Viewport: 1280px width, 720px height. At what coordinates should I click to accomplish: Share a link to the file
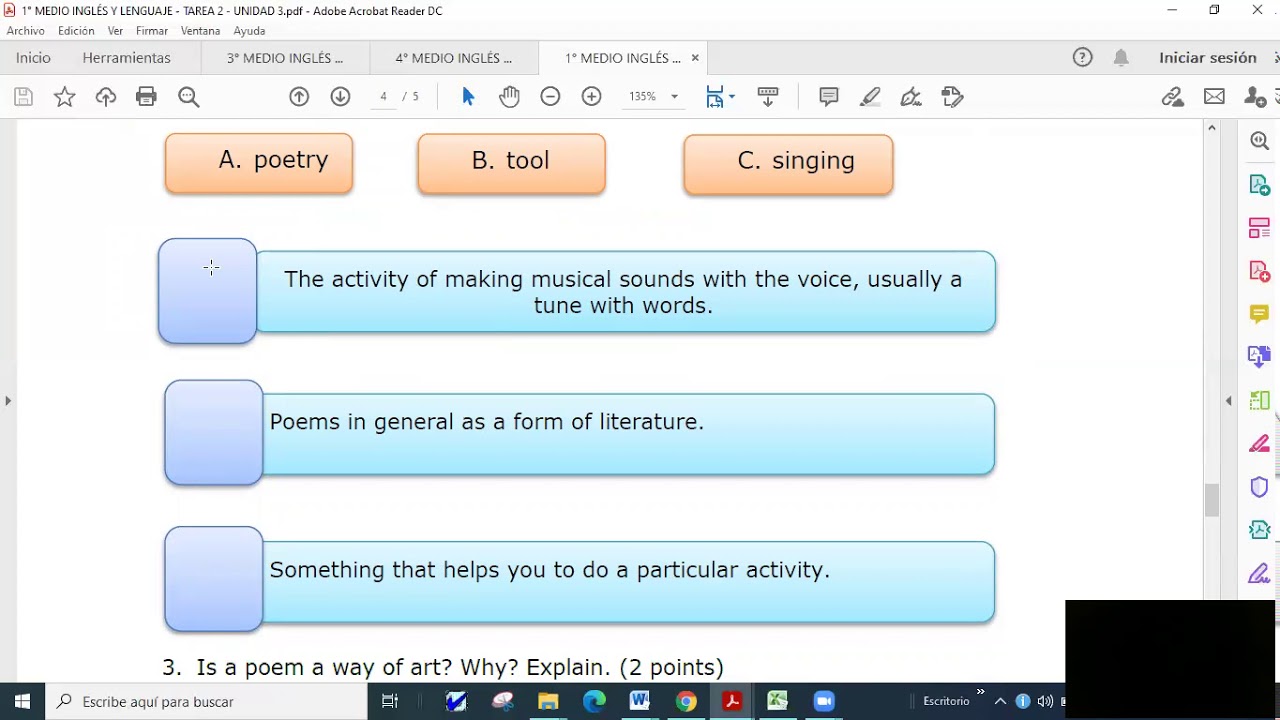(1173, 97)
